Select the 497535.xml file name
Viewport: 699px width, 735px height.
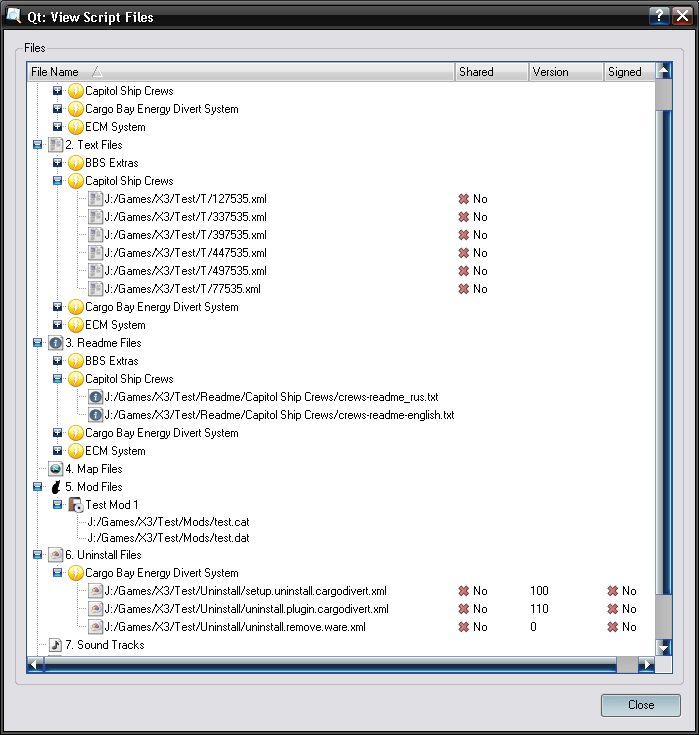tap(185, 271)
